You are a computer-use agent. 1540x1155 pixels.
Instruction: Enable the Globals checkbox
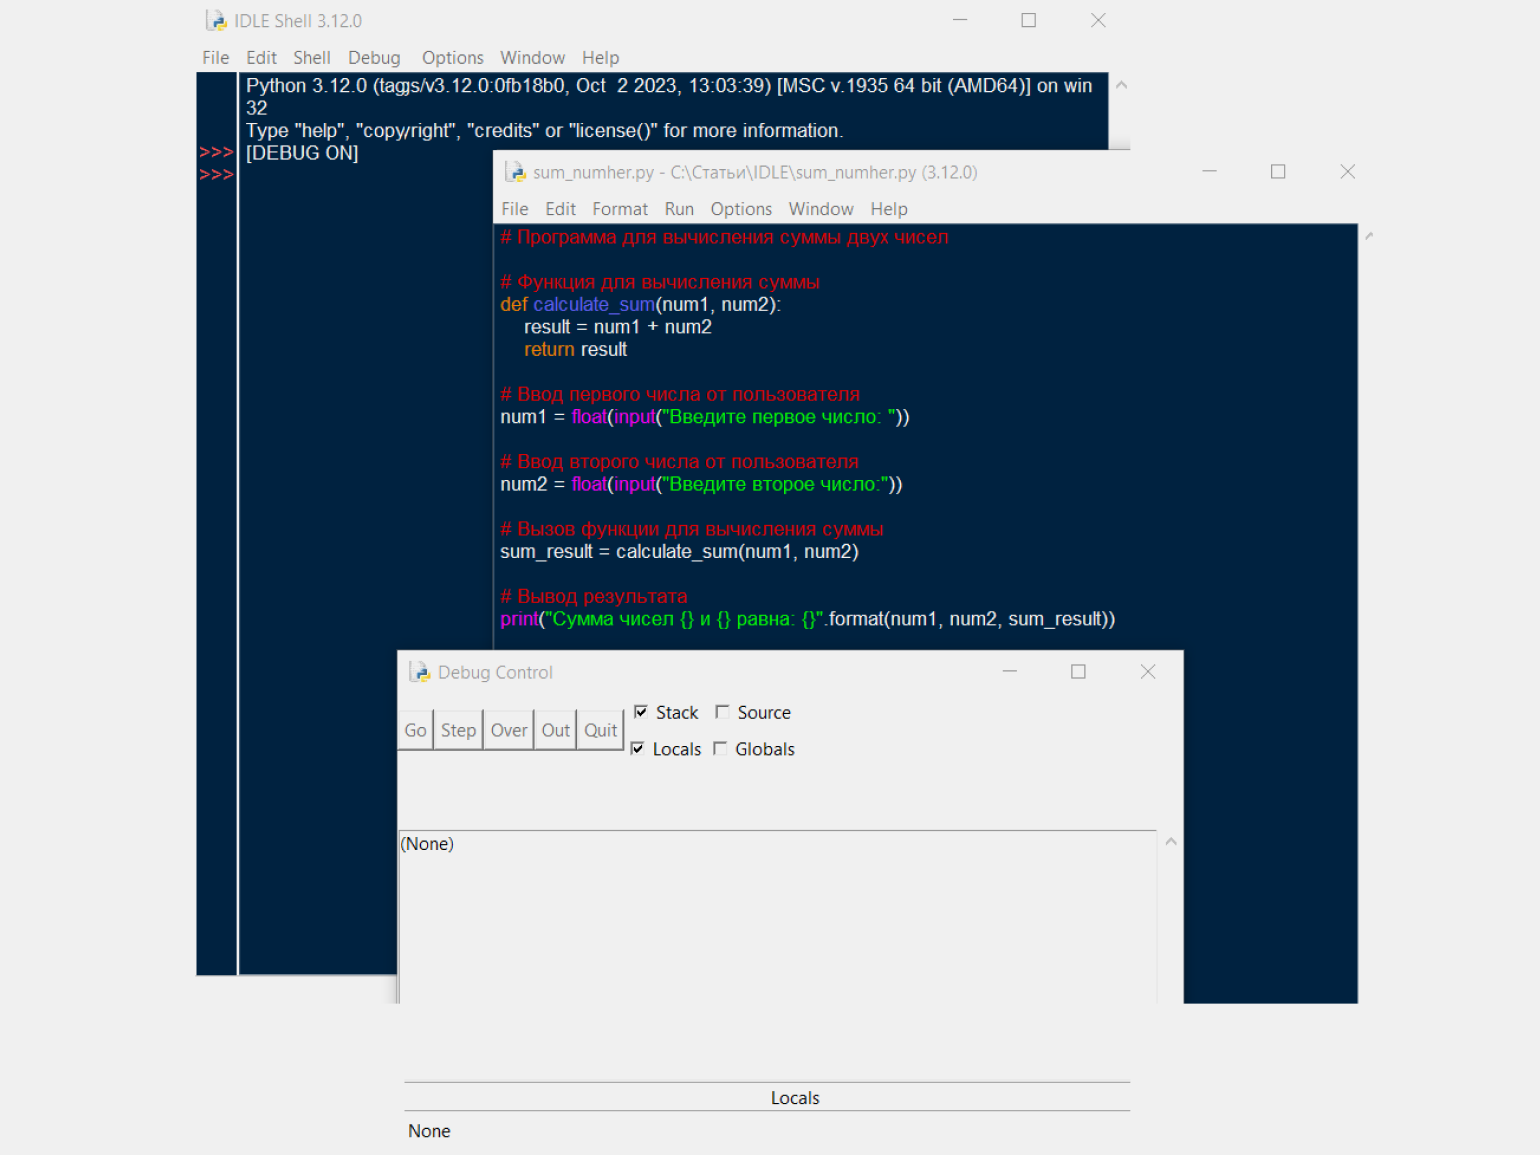coord(720,749)
